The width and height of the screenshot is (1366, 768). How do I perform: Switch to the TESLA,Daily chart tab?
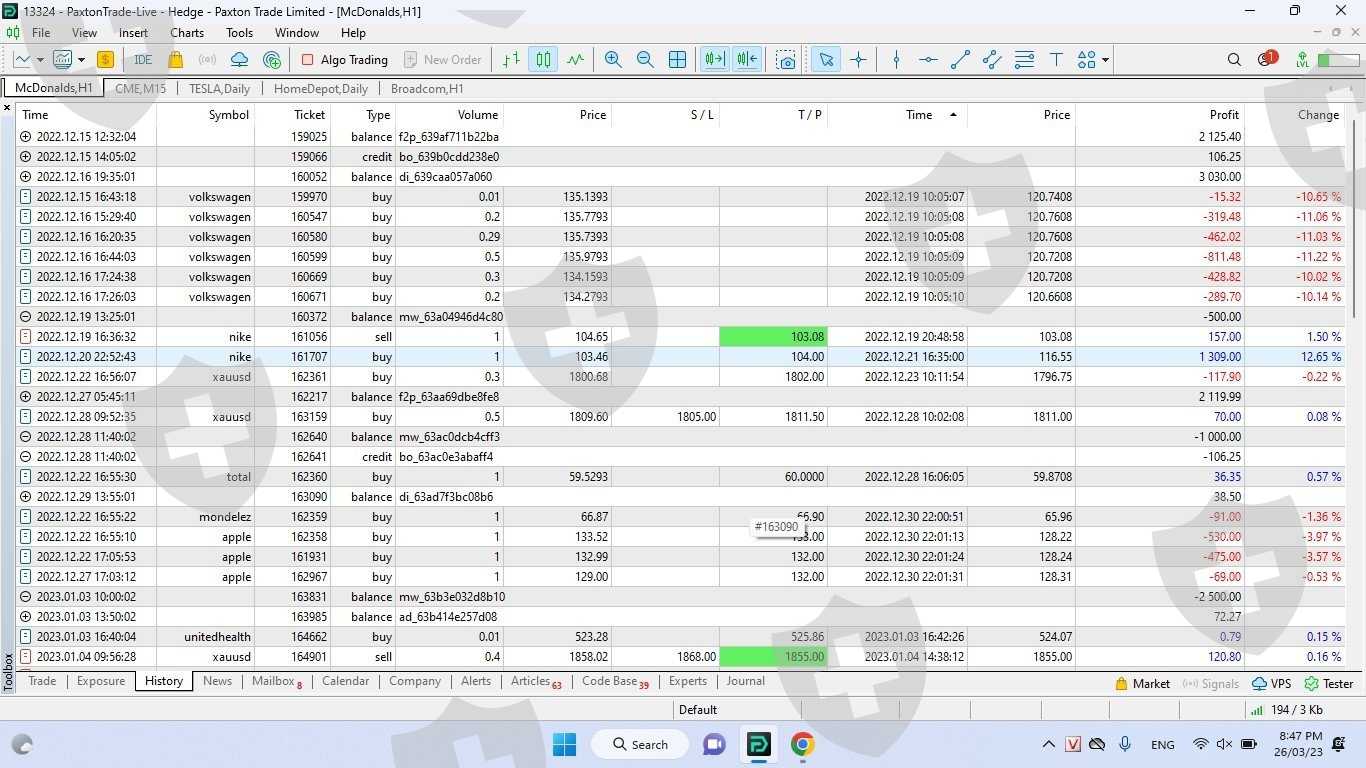point(219,88)
